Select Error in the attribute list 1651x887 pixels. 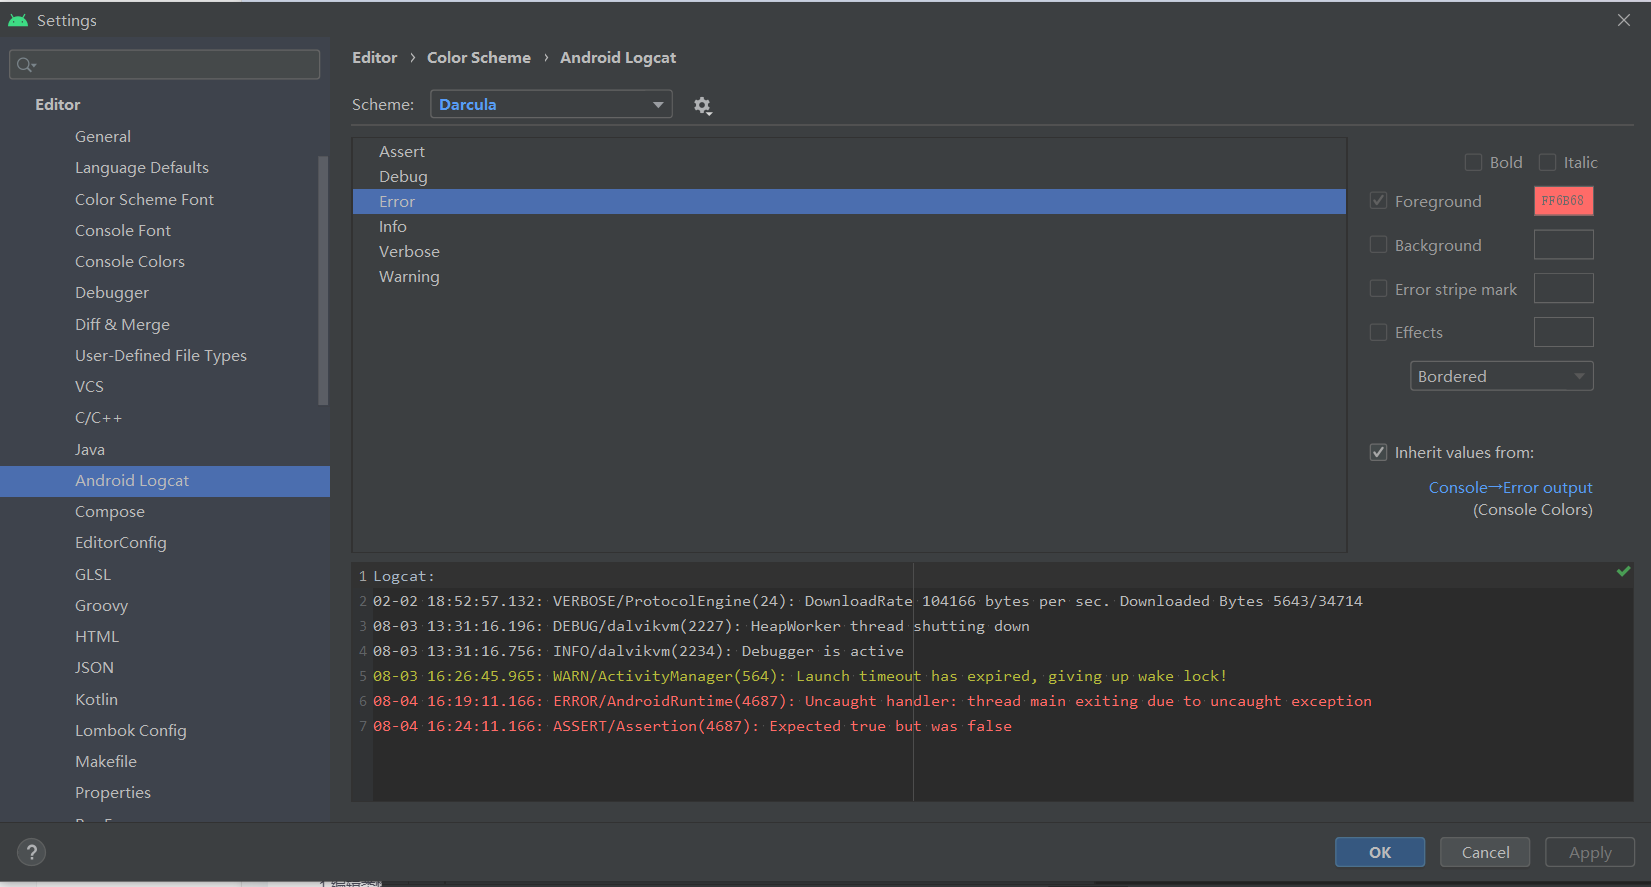click(x=849, y=201)
